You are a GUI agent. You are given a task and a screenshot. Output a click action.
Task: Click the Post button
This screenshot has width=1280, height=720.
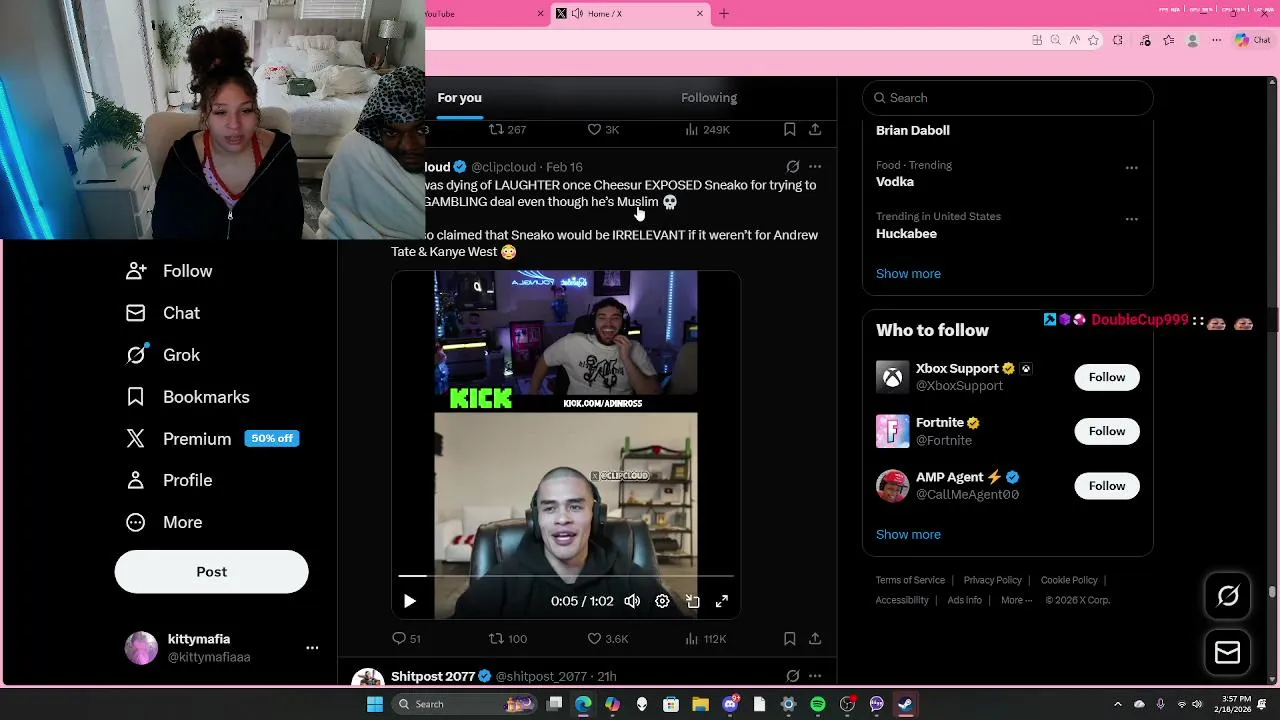(x=211, y=572)
